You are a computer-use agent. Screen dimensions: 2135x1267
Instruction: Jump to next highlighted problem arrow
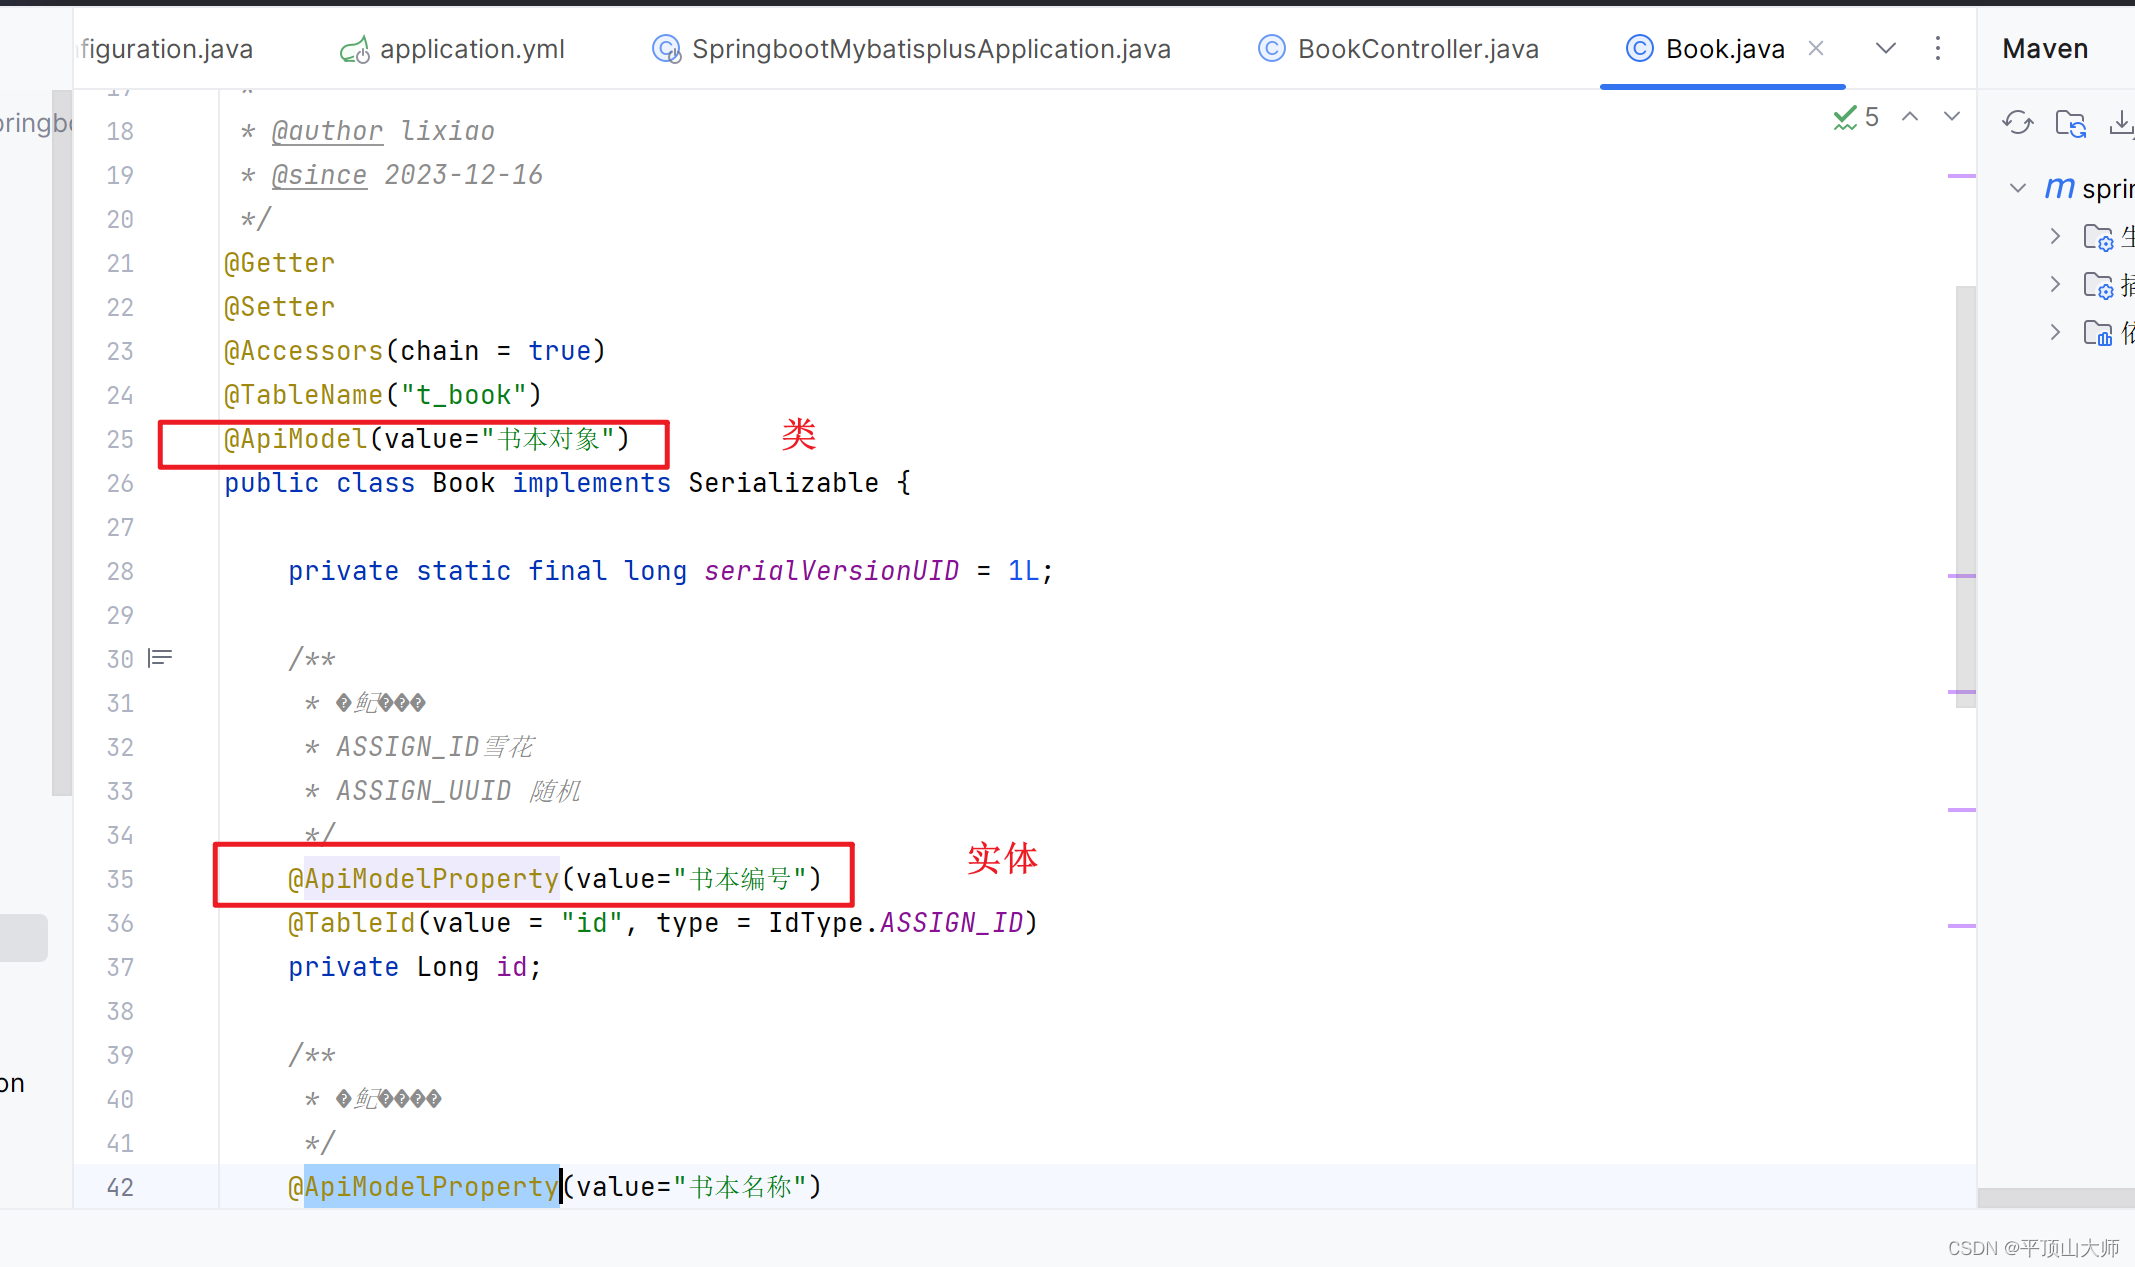coord(1951,117)
